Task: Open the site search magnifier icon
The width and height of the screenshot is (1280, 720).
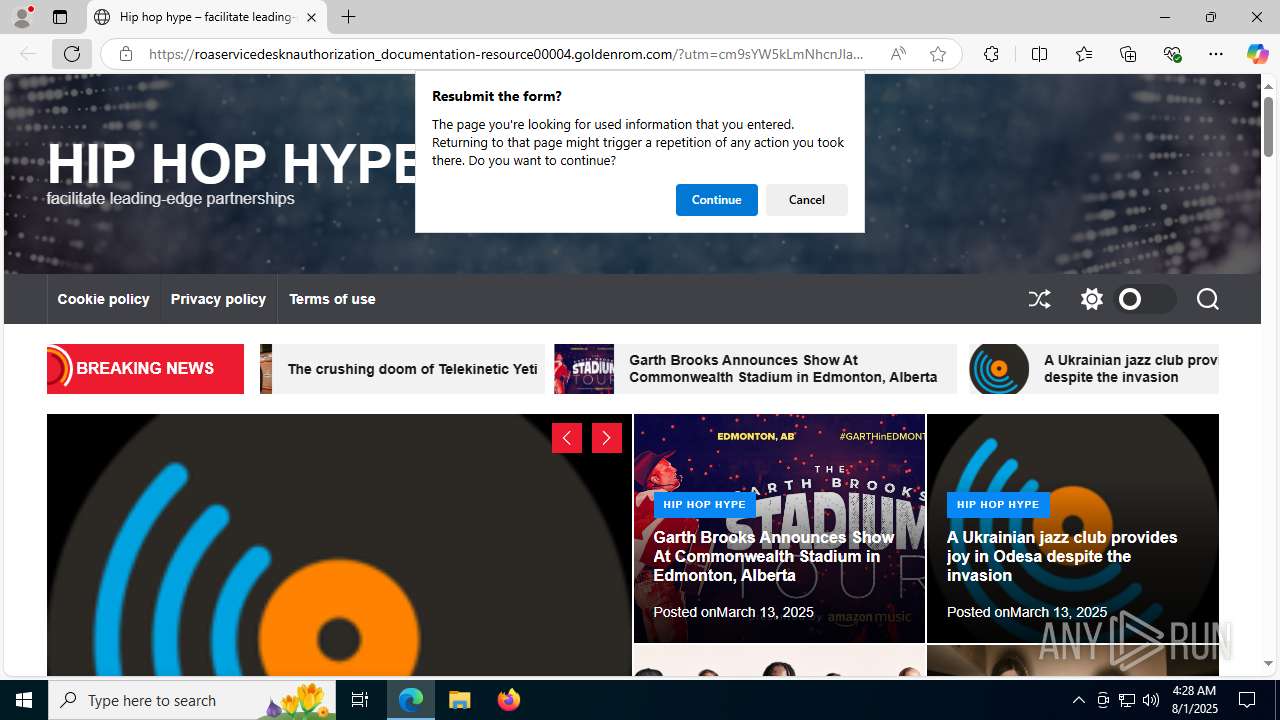Action: point(1207,299)
